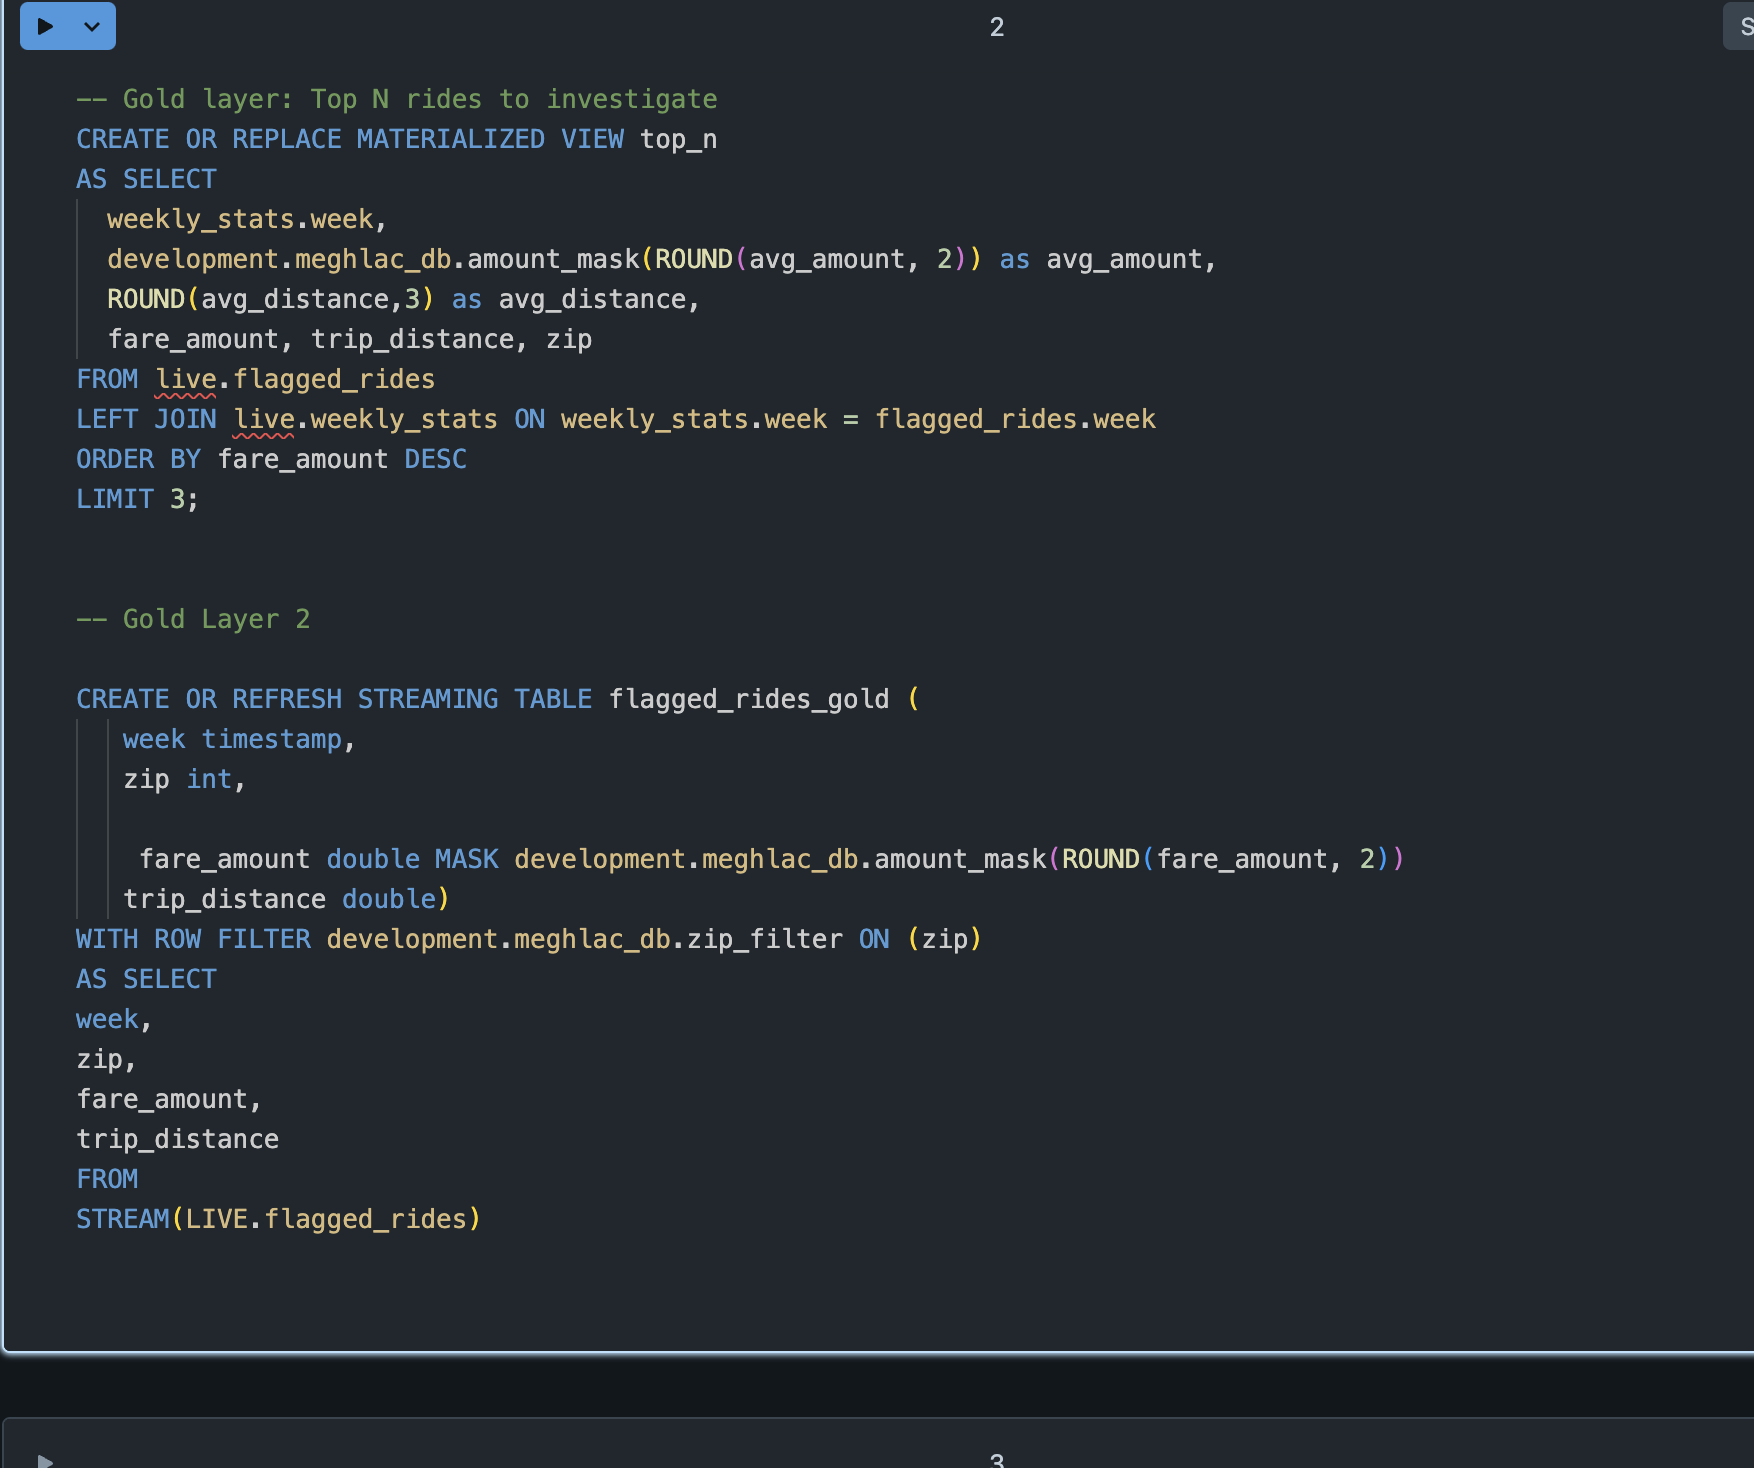Click the underlined 'live' before flagged_rides

[186, 379]
